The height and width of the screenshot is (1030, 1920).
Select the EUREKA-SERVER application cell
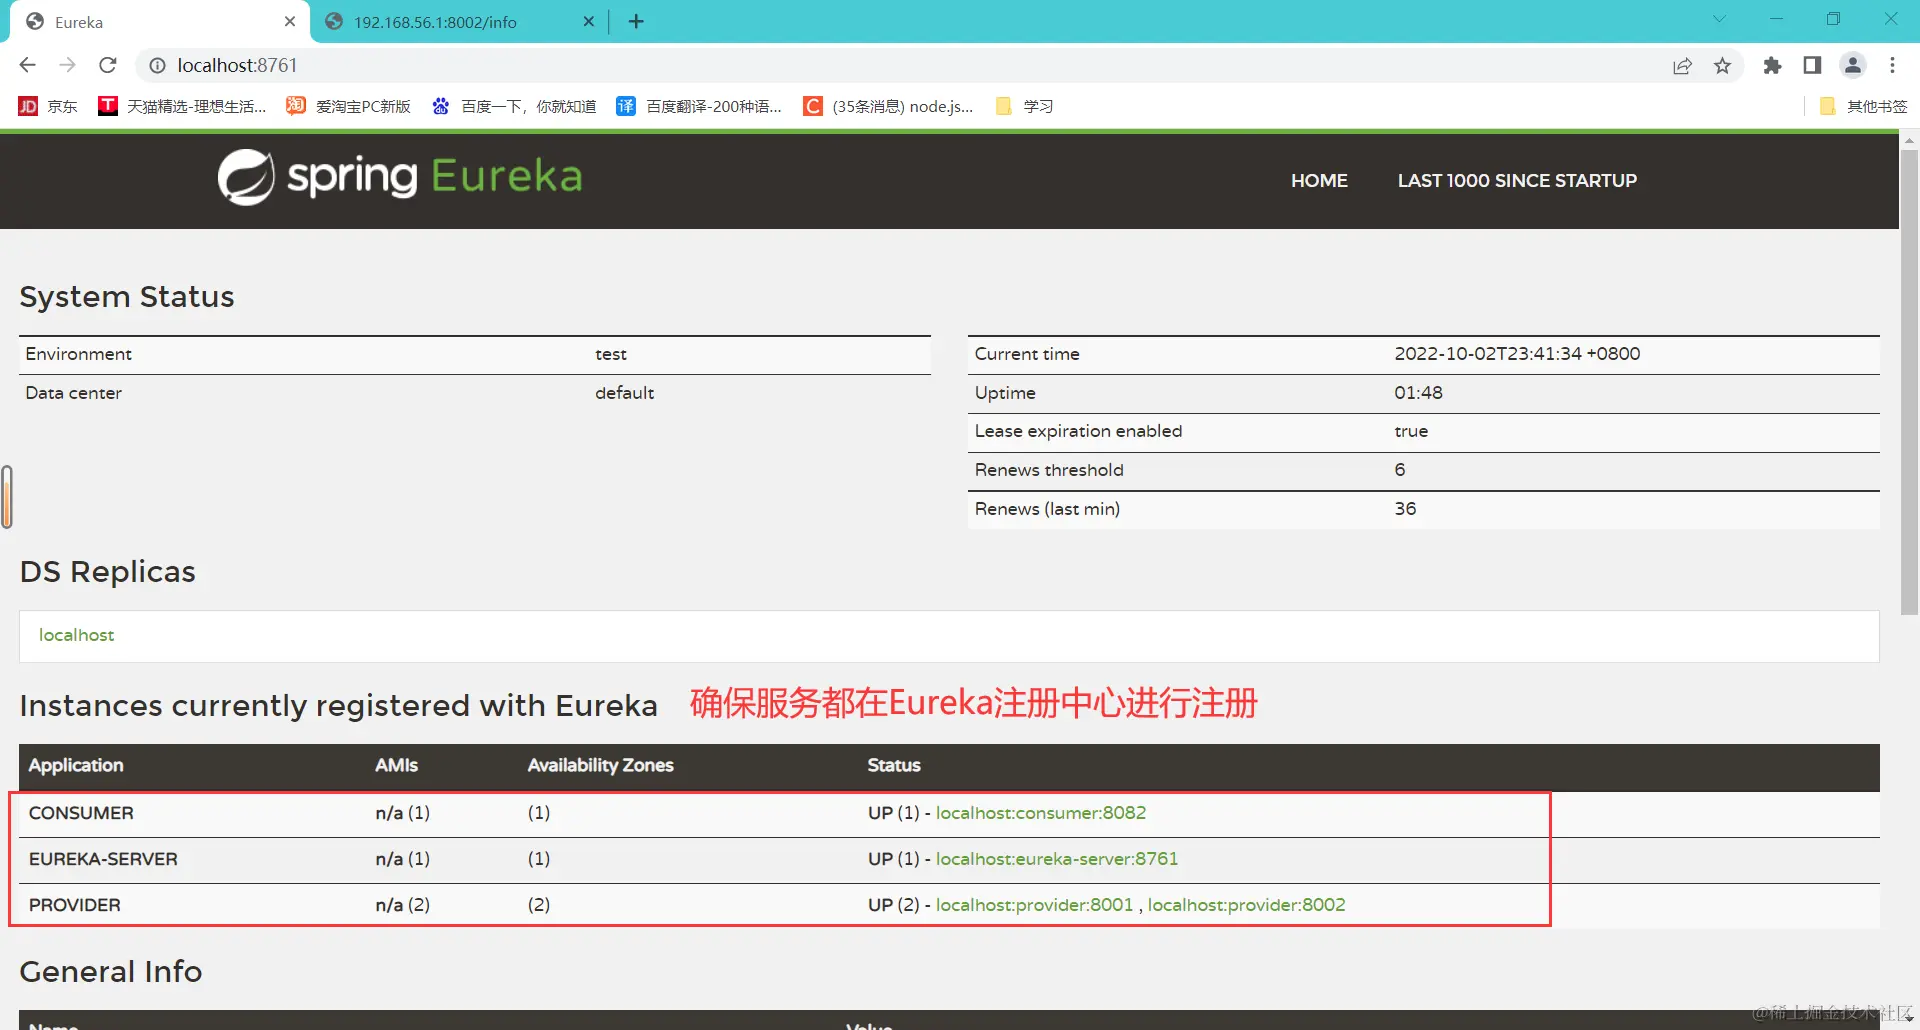coord(103,859)
